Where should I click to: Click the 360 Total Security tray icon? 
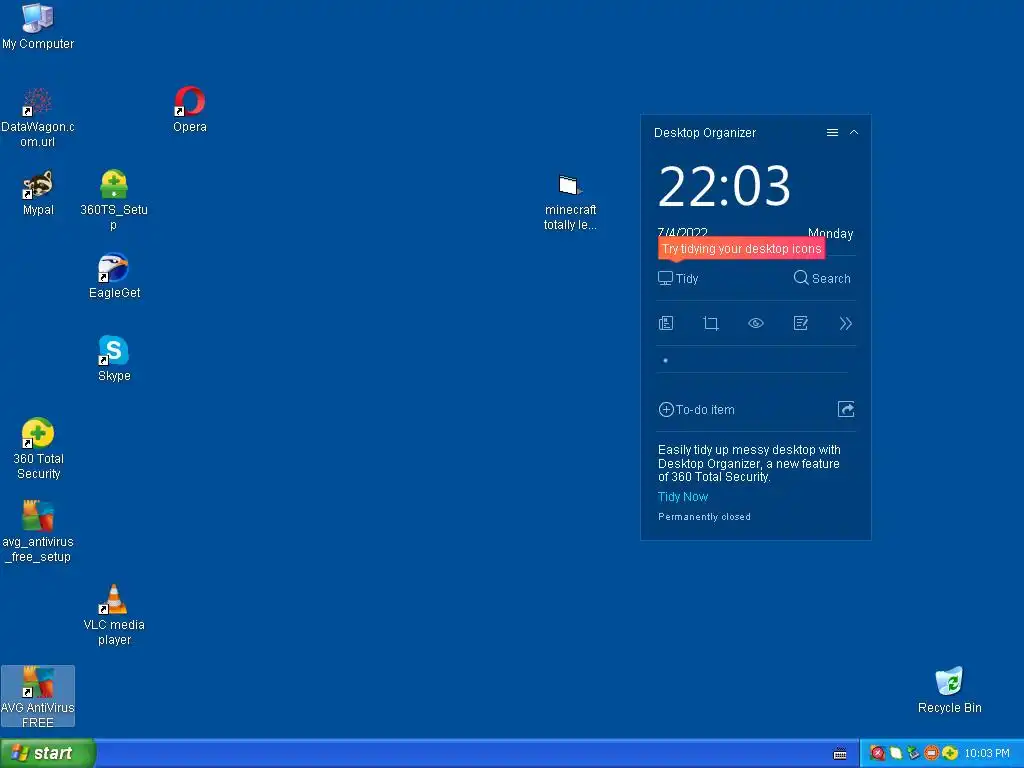[950, 754]
